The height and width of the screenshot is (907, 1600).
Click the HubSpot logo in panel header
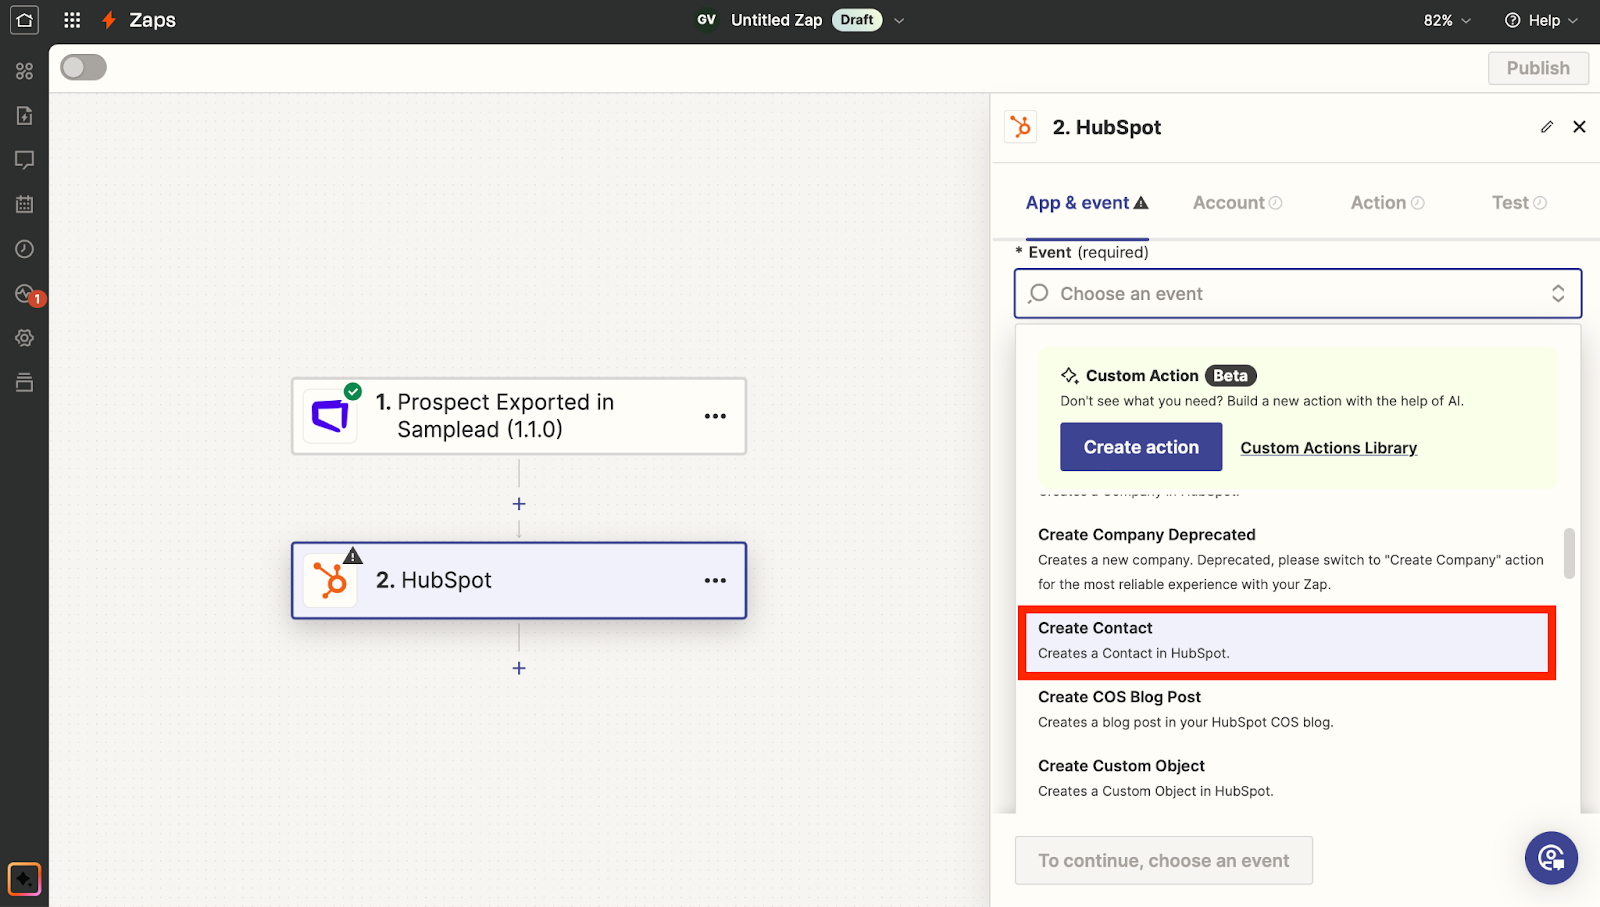coord(1021,127)
